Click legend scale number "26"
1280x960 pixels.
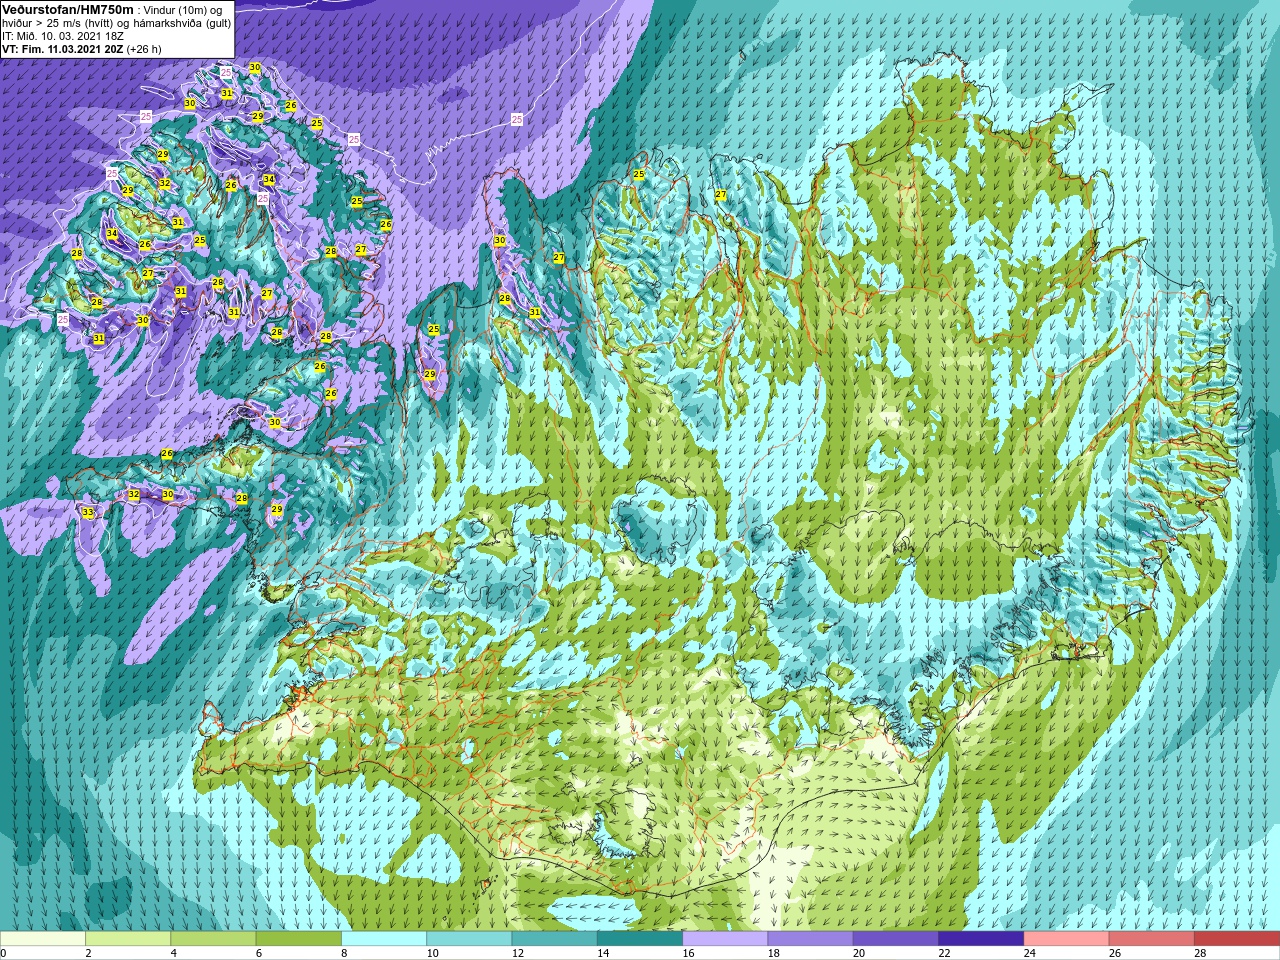tap(1115, 954)
